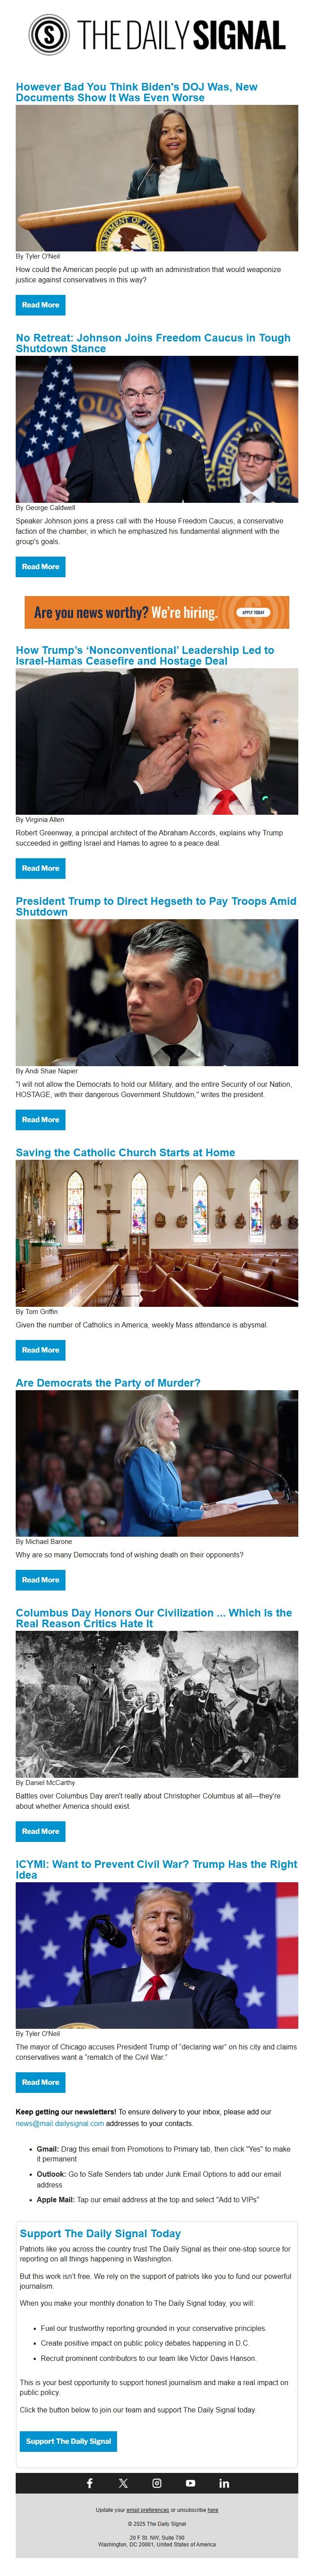The height and width of the screenshot is (2576, 314).
Task: Click the unsubscribe 'here' link
Action: [213, 2508]
